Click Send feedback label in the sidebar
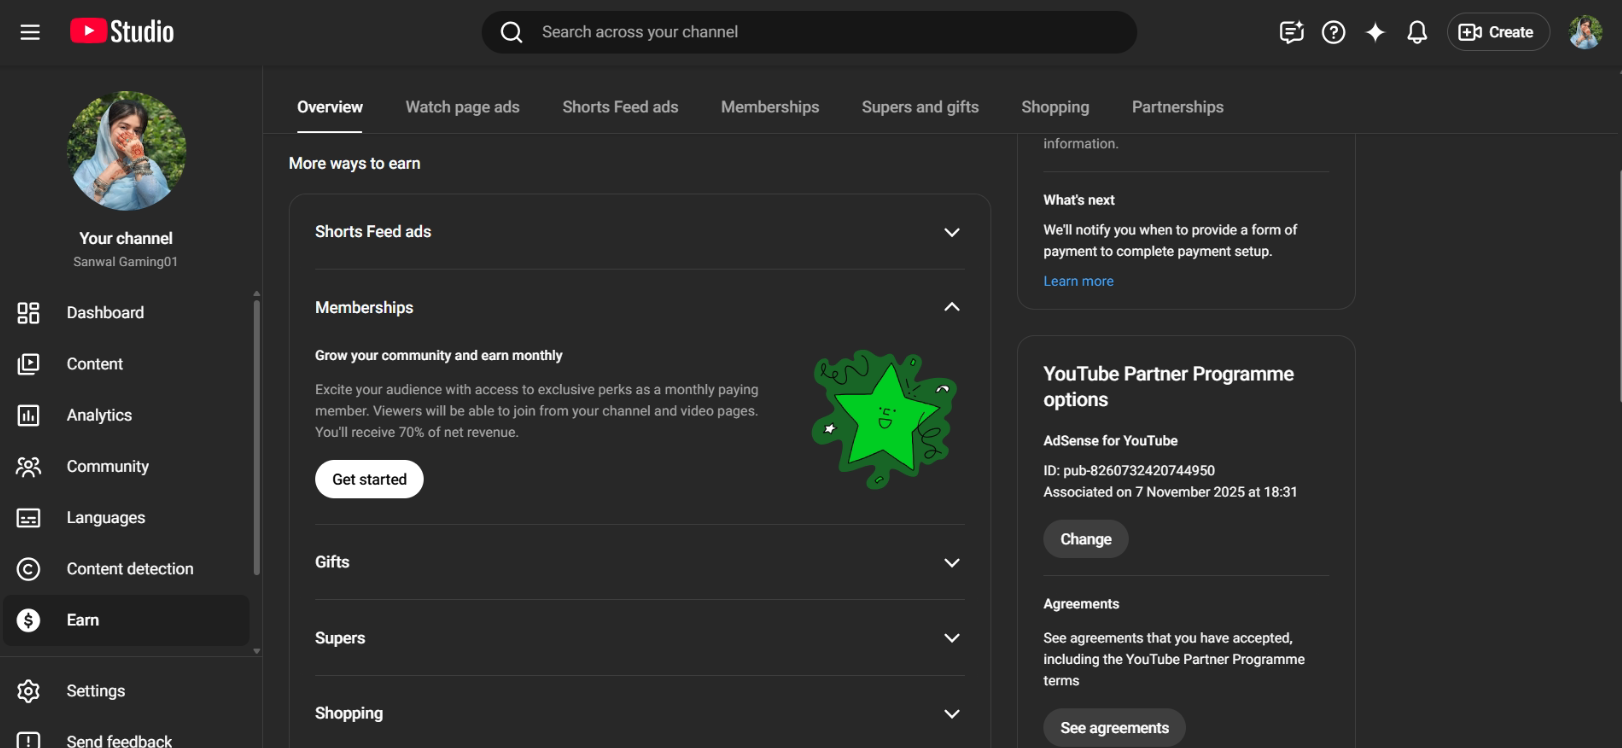Image resolution: width=1622 pixels, height=748 pixels. (119, 741)
